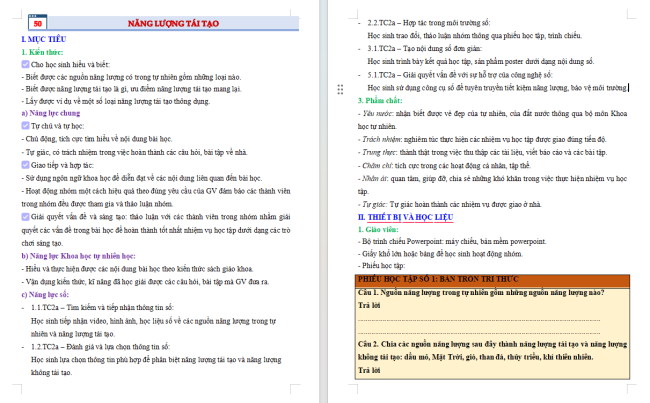650x403 pixels.
Task: Click the six-dot paragraph drag handle
Action: [340, 90]
